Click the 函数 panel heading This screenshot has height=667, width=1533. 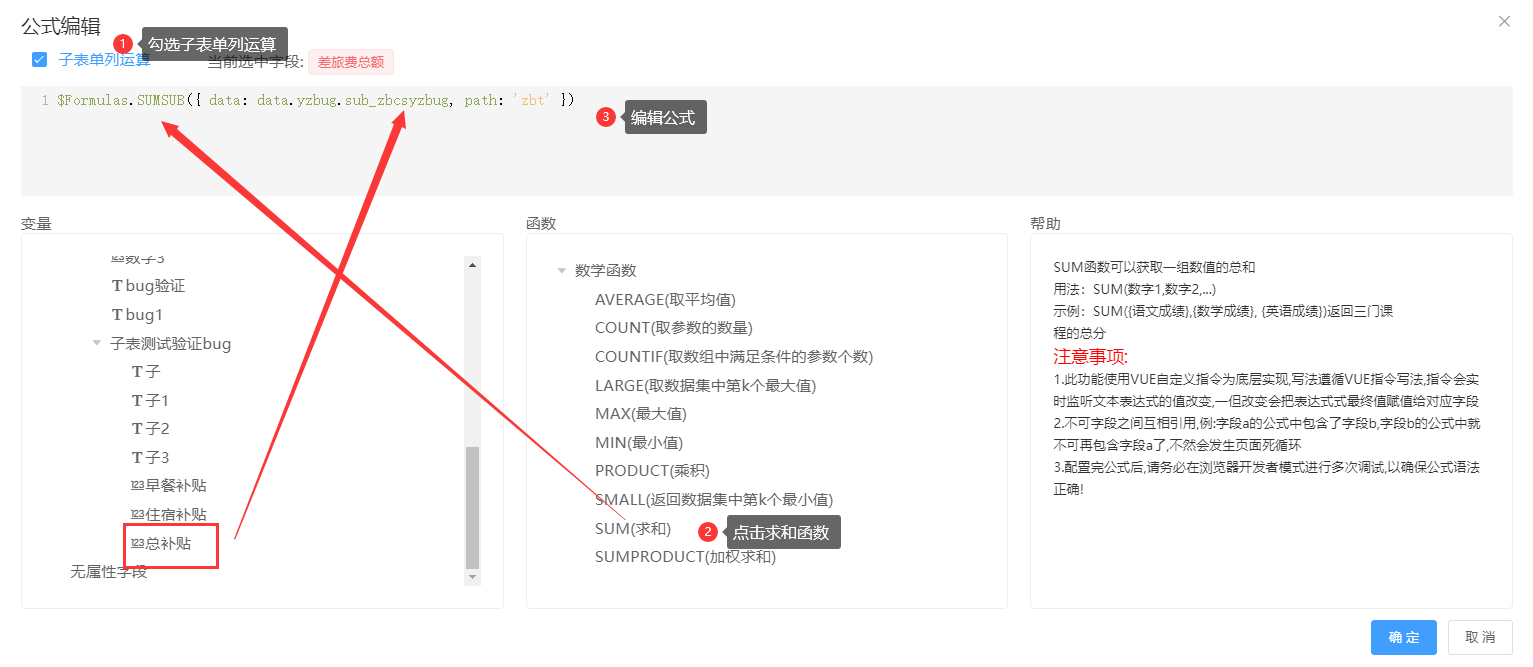coord(541,223)
